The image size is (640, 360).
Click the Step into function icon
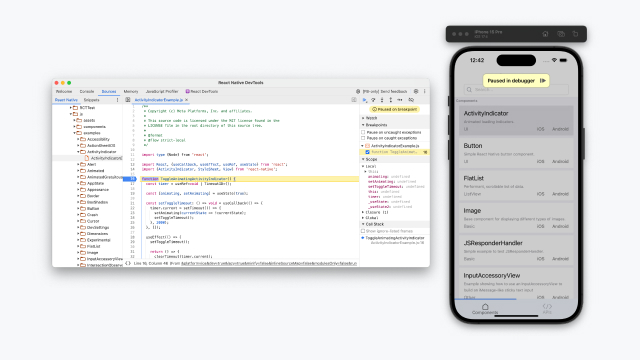382,100
